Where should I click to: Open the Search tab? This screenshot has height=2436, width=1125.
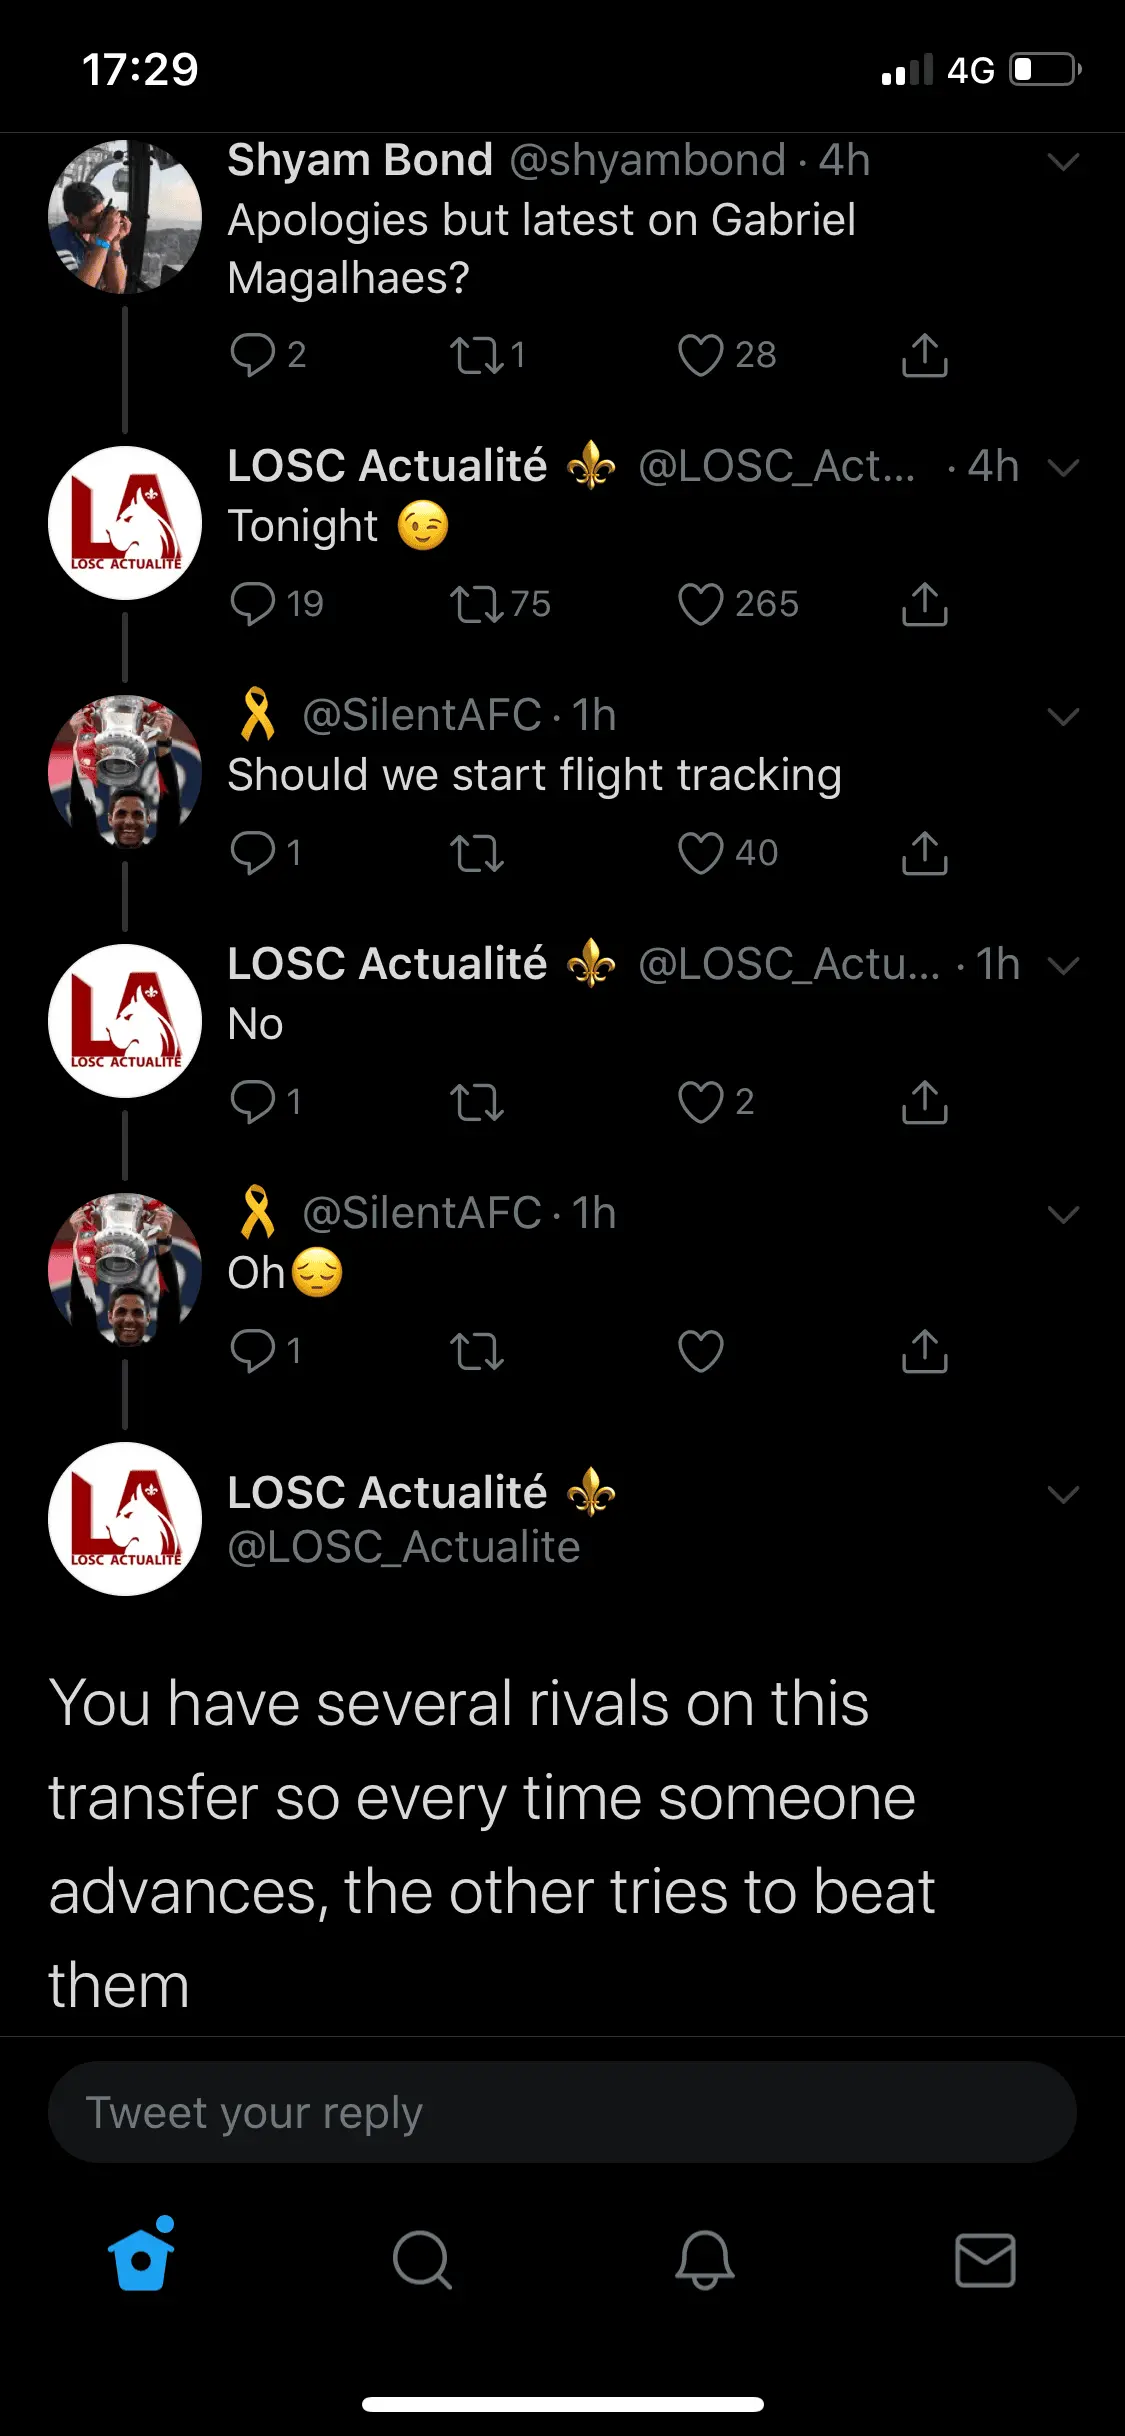pyautogui.click(x=422, y=2258)
